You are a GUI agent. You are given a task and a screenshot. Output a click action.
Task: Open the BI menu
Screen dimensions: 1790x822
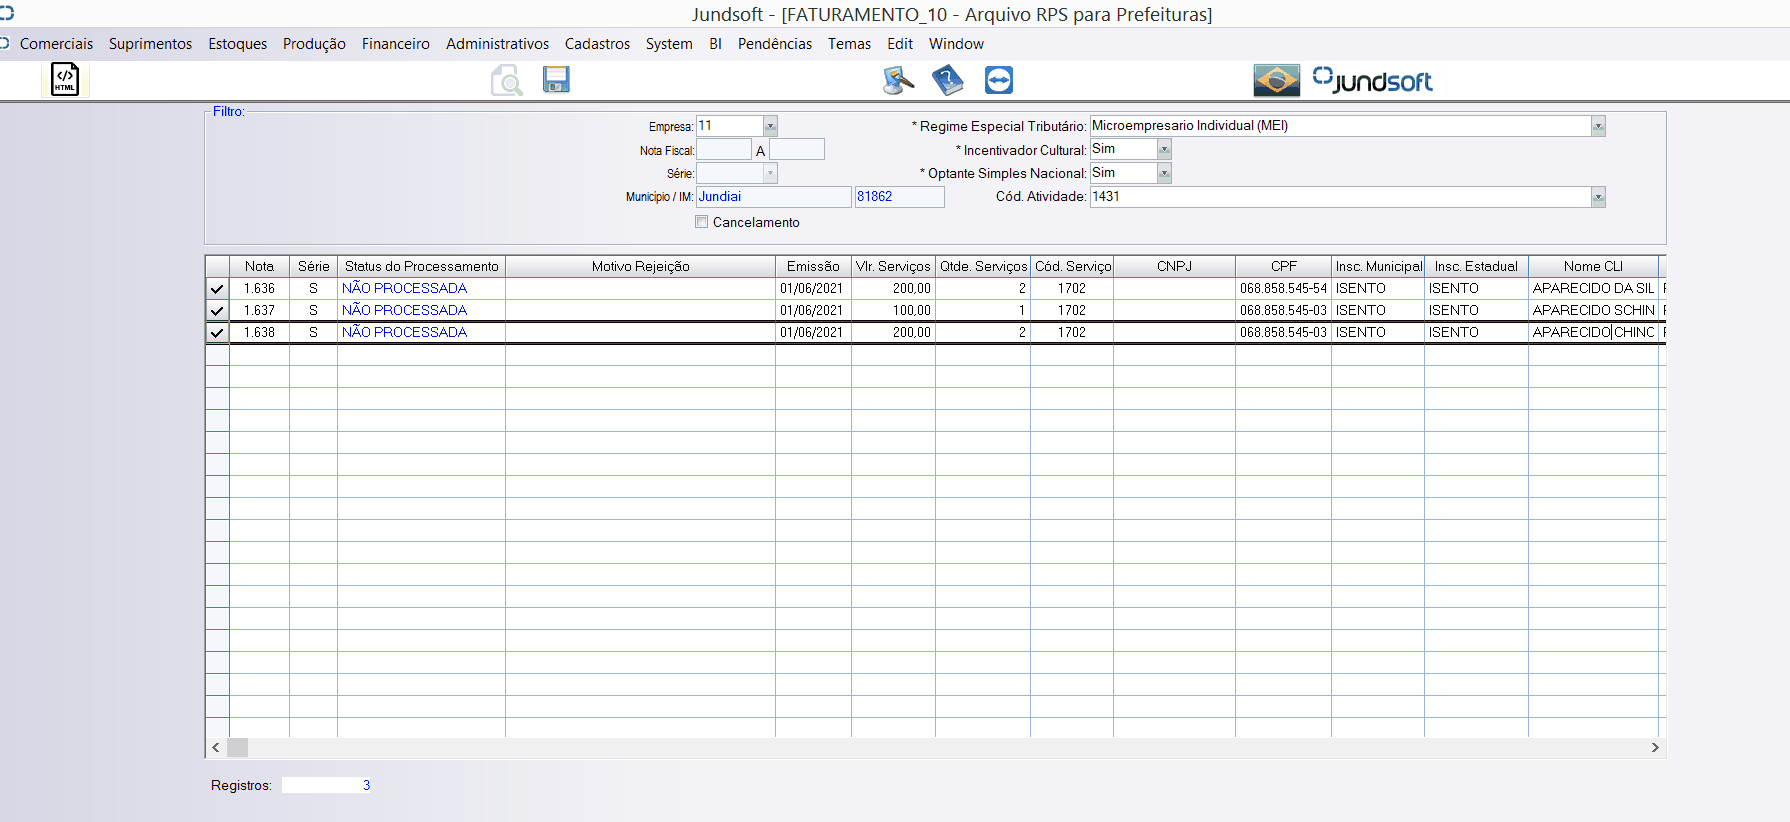[x=715, y=44]
